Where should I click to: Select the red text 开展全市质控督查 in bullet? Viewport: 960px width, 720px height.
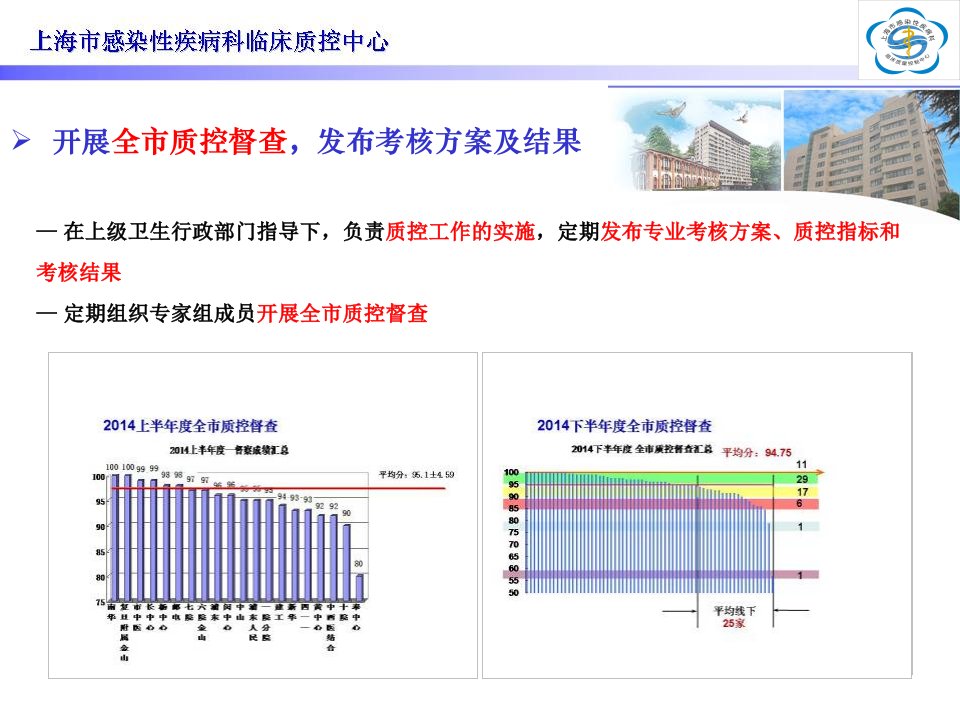pyautogui.click(x=342, y=313)
